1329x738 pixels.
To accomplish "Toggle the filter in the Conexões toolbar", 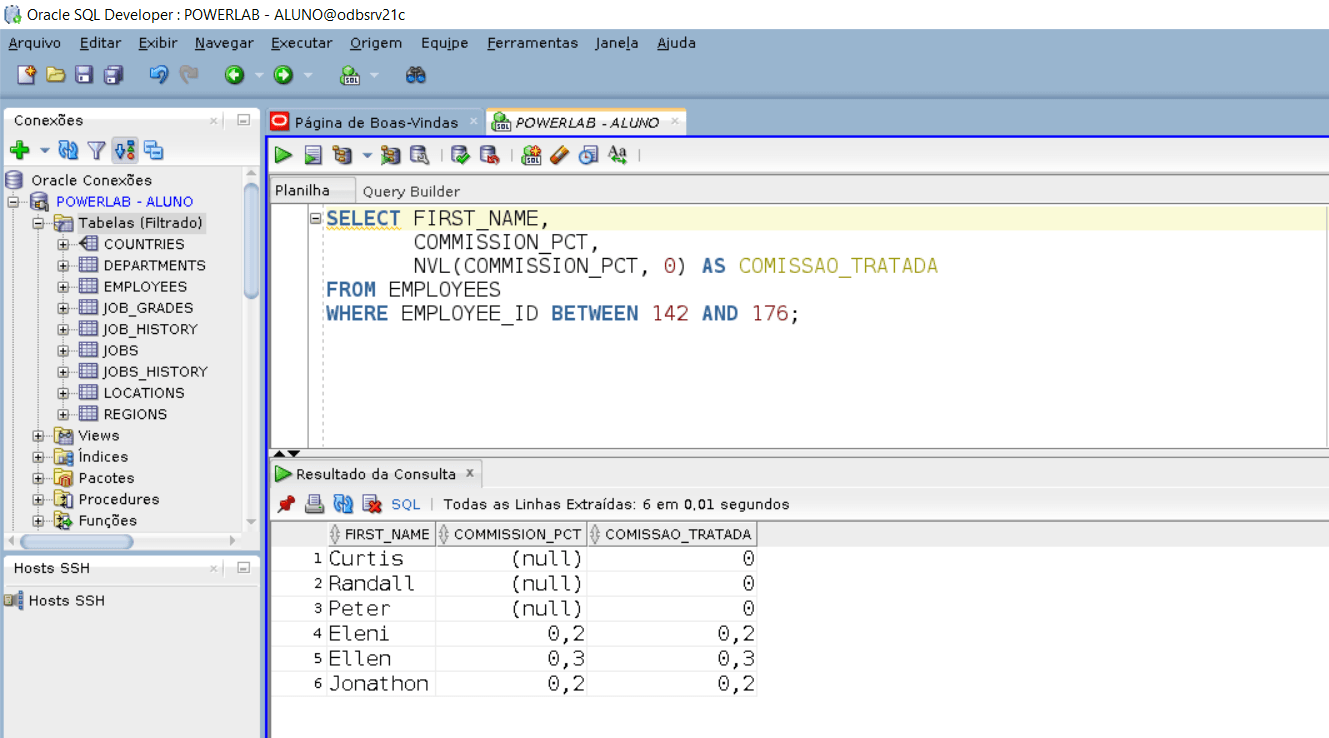I will [93, 150].
